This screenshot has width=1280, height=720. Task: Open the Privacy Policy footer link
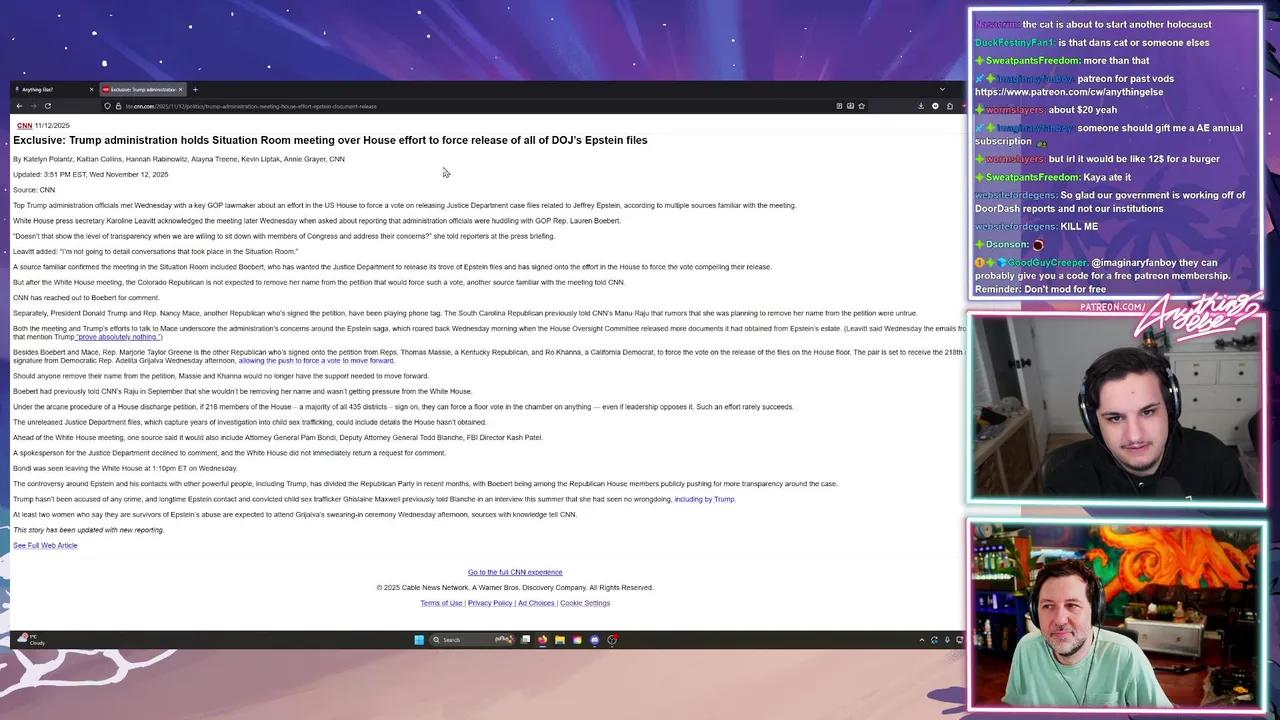point(490,603)
